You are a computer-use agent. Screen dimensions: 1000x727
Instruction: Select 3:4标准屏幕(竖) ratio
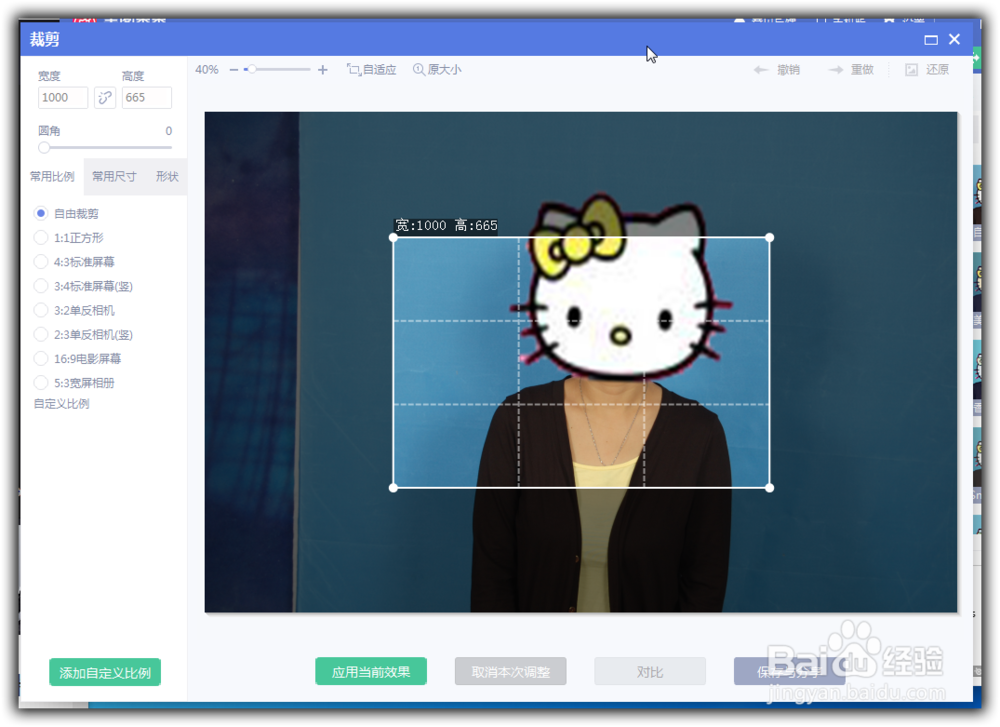[41, 286]
